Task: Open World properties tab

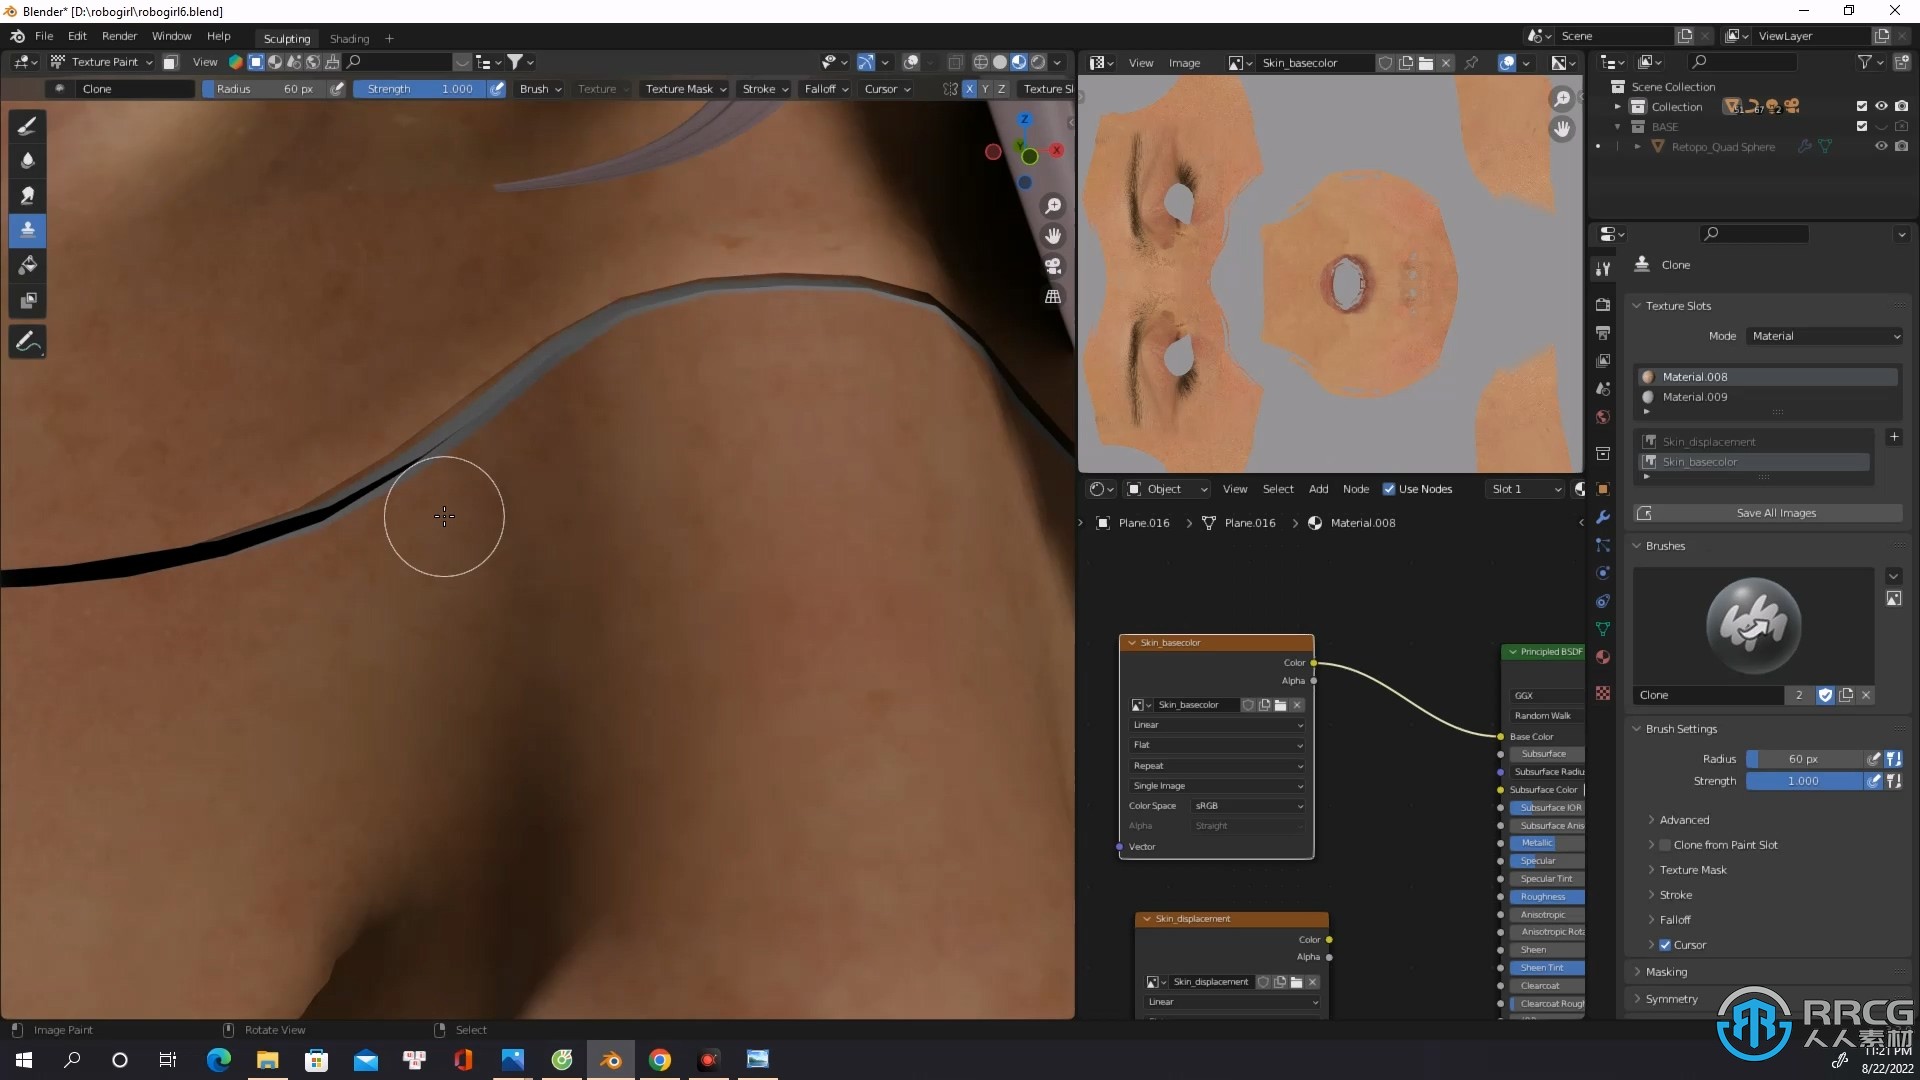Action: point(1603,416)
